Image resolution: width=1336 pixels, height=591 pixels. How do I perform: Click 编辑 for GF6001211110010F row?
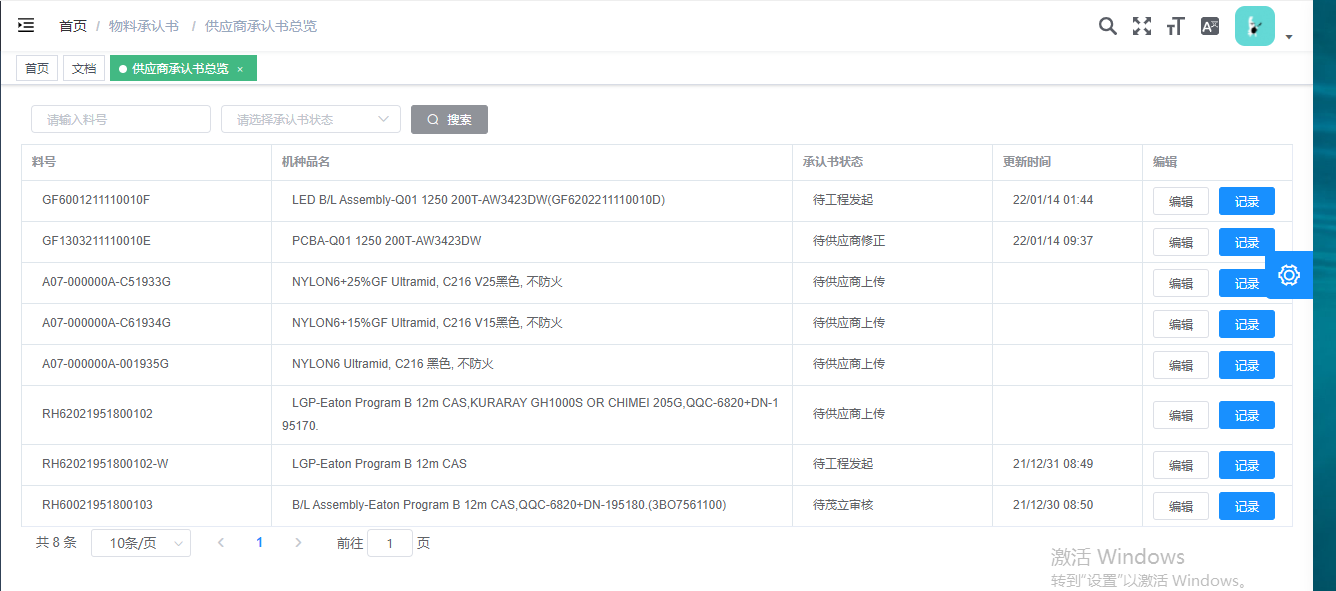click(1180, 201)
